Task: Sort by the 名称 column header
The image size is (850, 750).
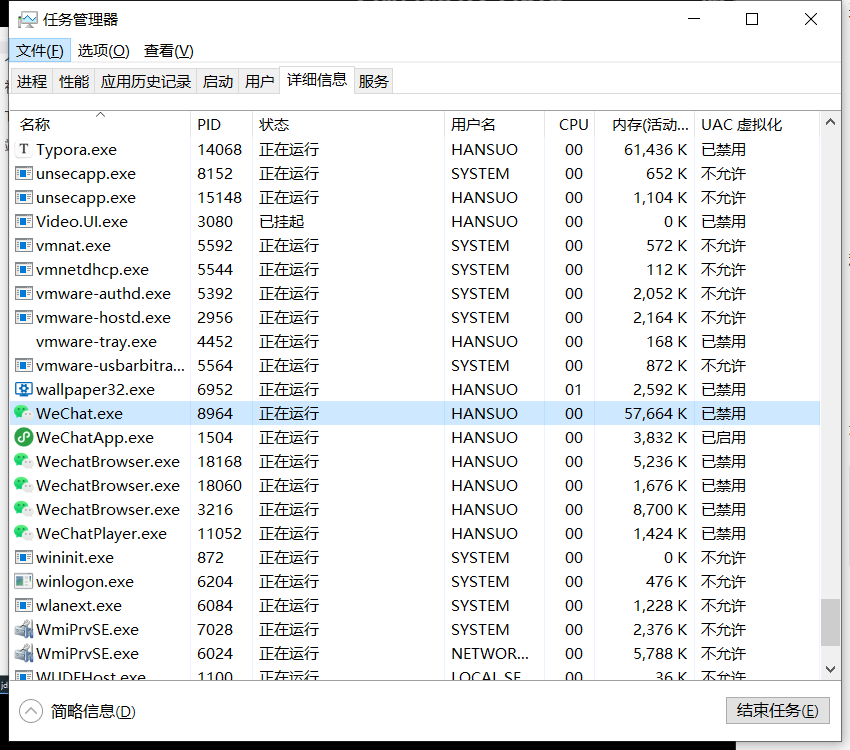Action: (x=101, y=125)
